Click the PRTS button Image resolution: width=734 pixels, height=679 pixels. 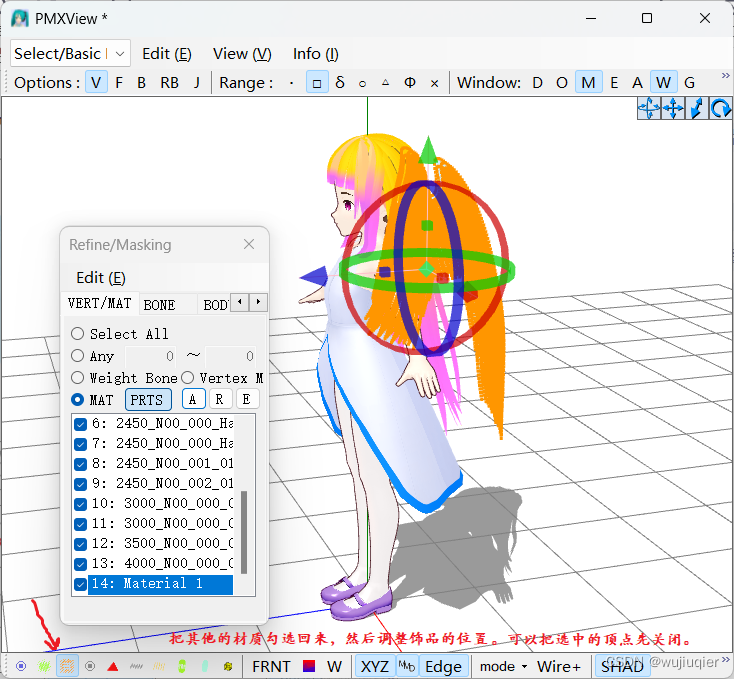click(x=148, y=400)
